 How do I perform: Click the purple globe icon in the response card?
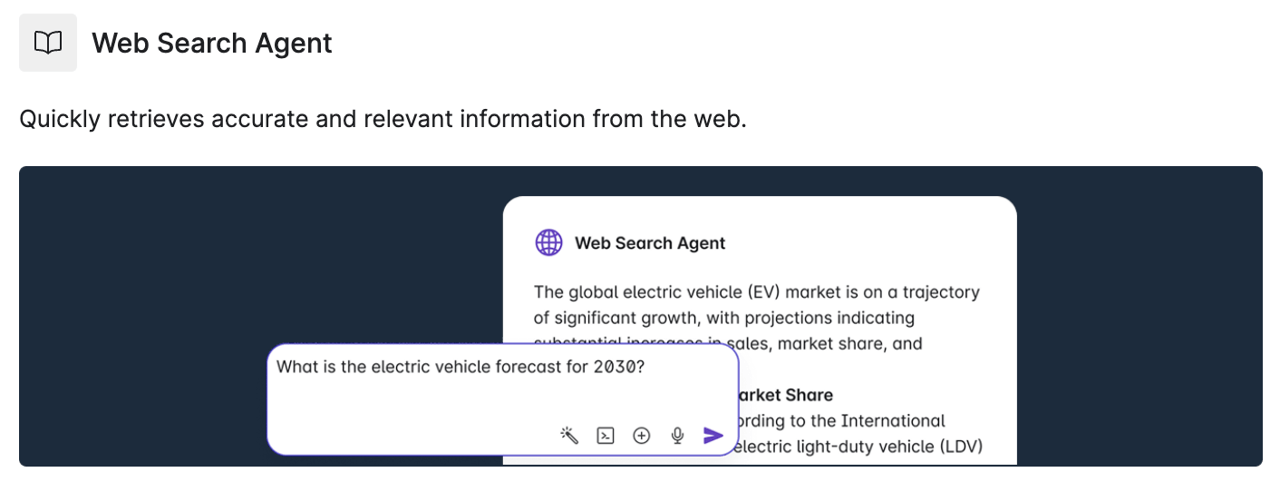click(x=549, y=243)
